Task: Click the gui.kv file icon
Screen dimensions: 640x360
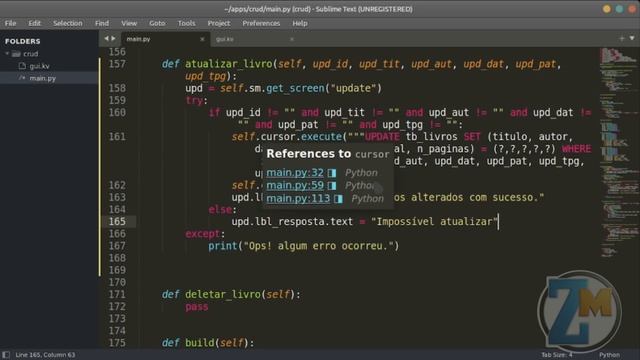Action: tap(22, 66)
